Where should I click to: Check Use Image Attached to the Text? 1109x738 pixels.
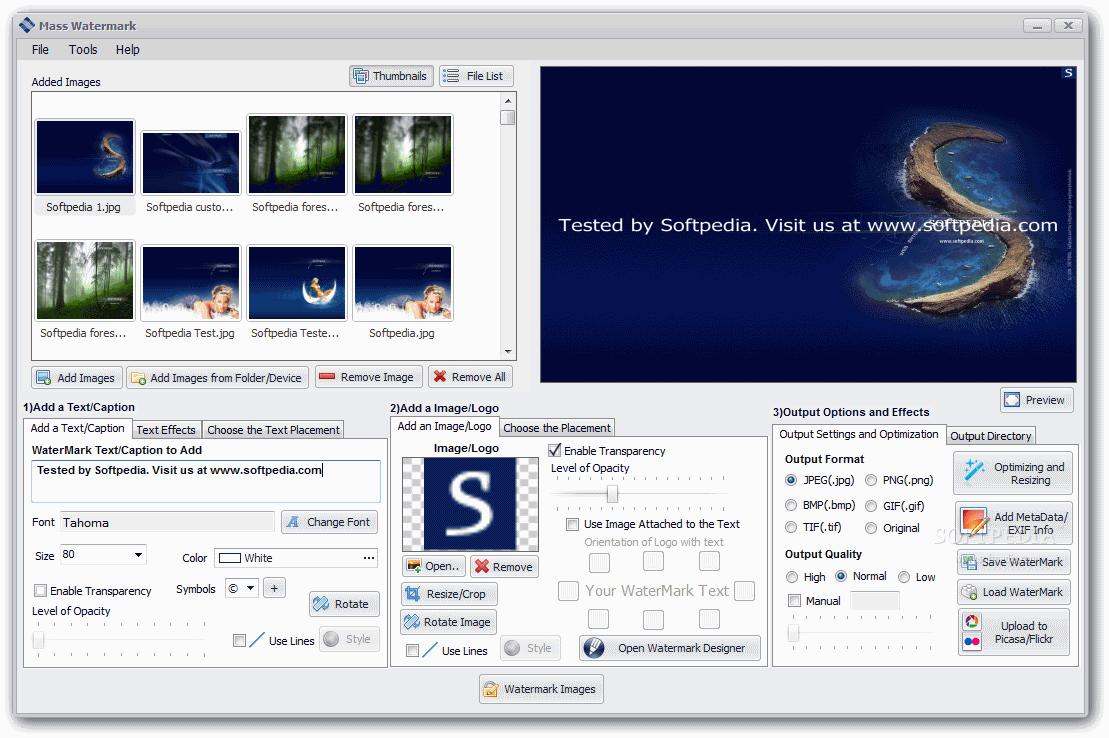(572, 524)
